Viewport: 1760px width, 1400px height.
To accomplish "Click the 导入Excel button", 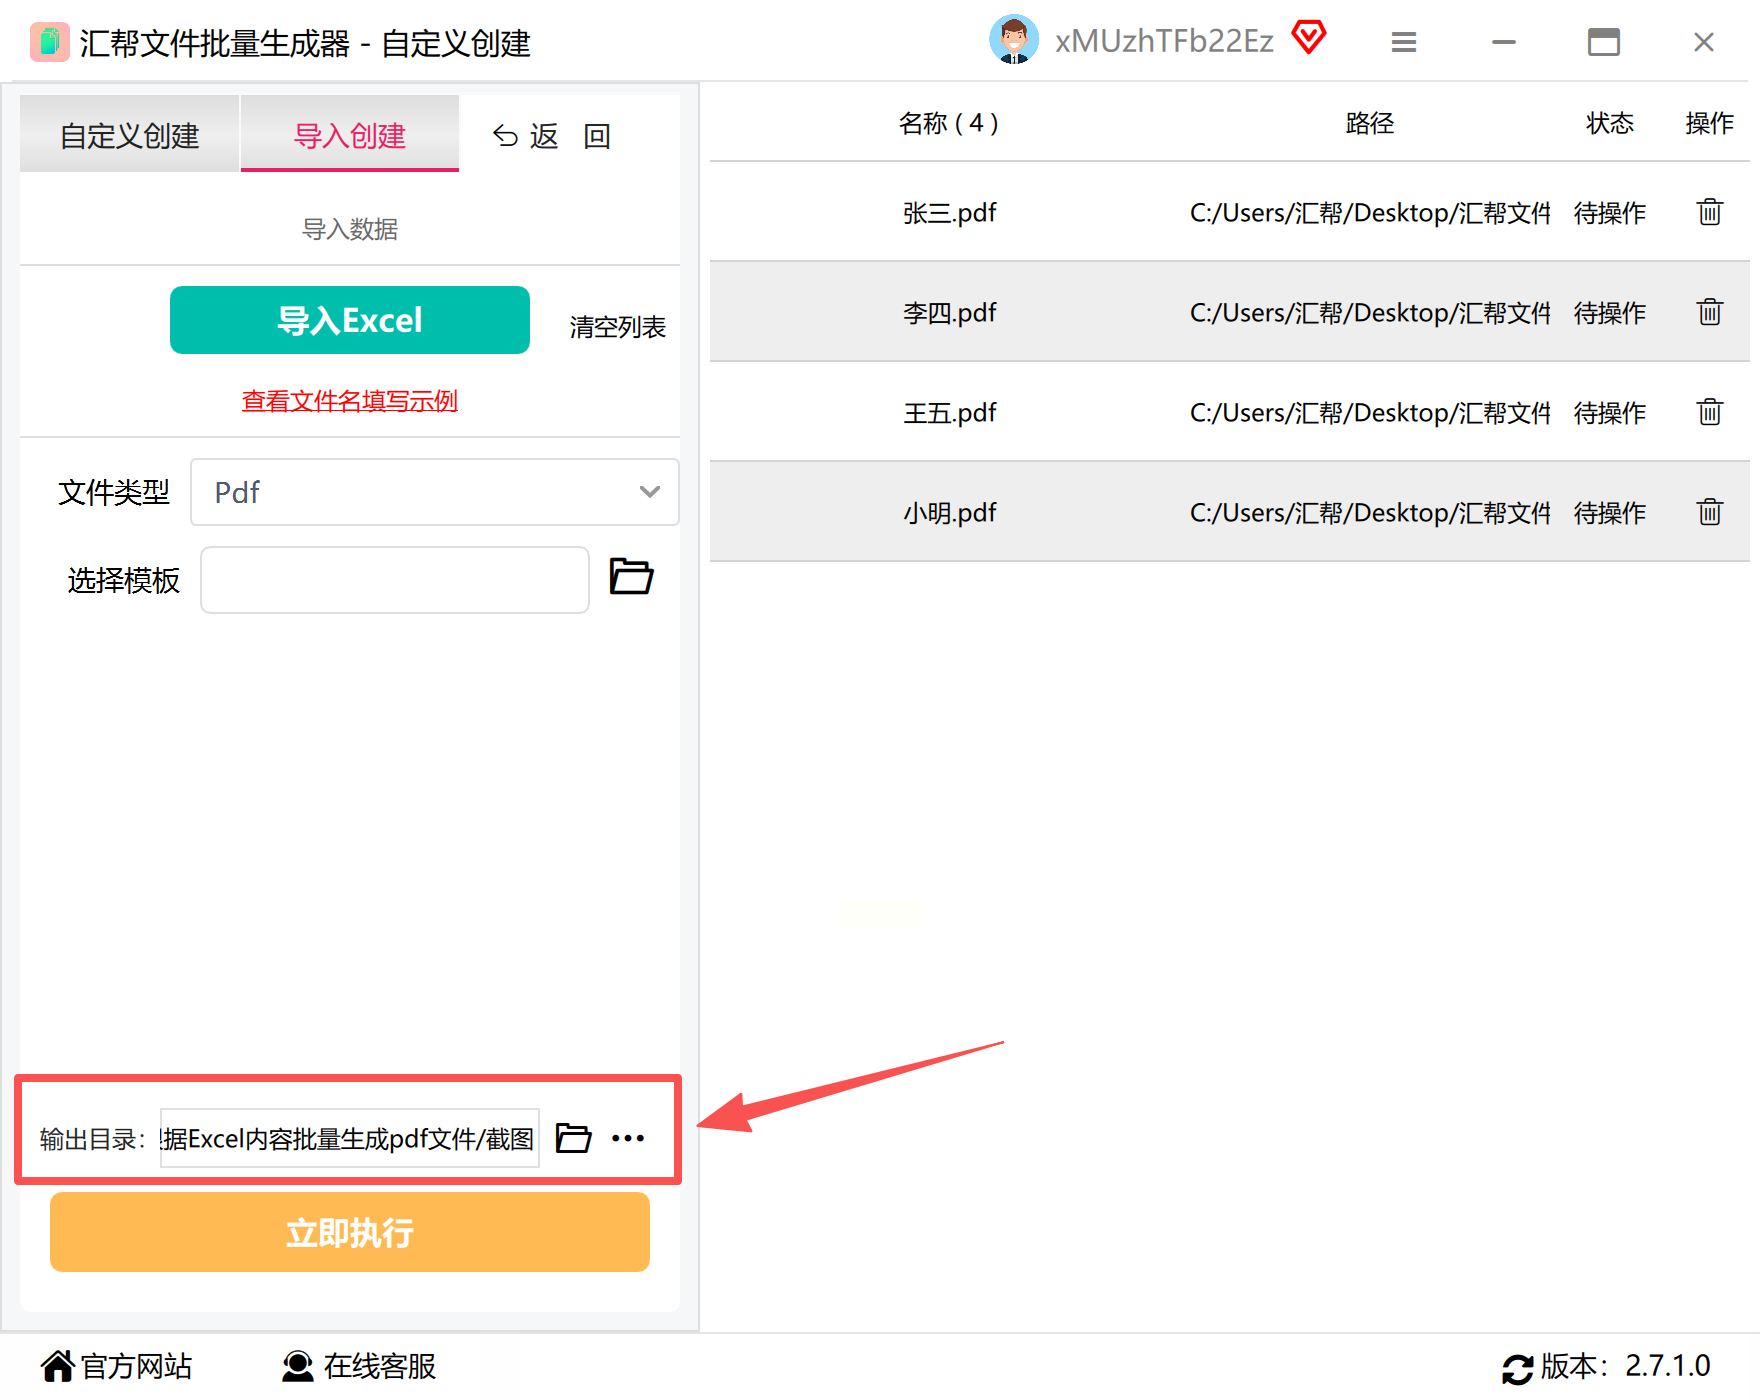I will (350, 320).
